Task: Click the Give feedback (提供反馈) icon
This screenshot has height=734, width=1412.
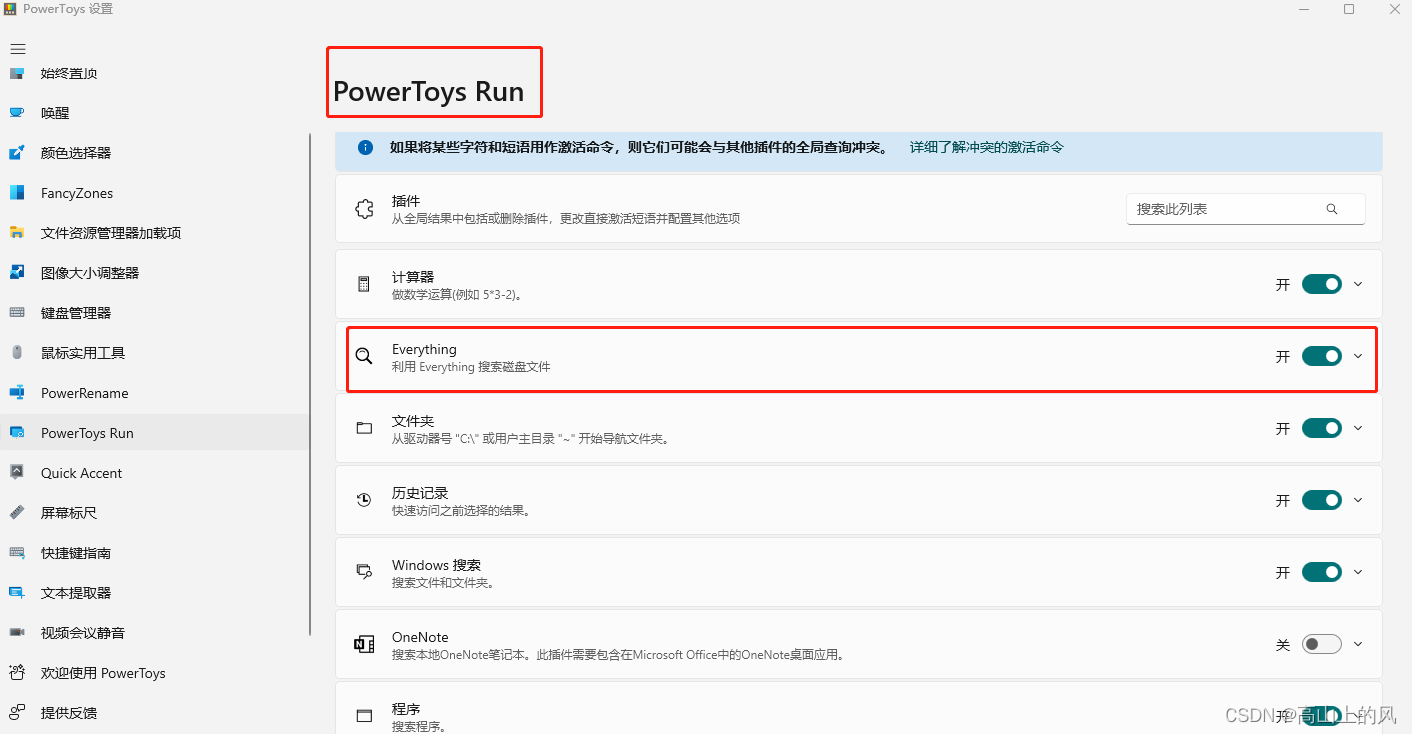Action: tap(17, 713)
